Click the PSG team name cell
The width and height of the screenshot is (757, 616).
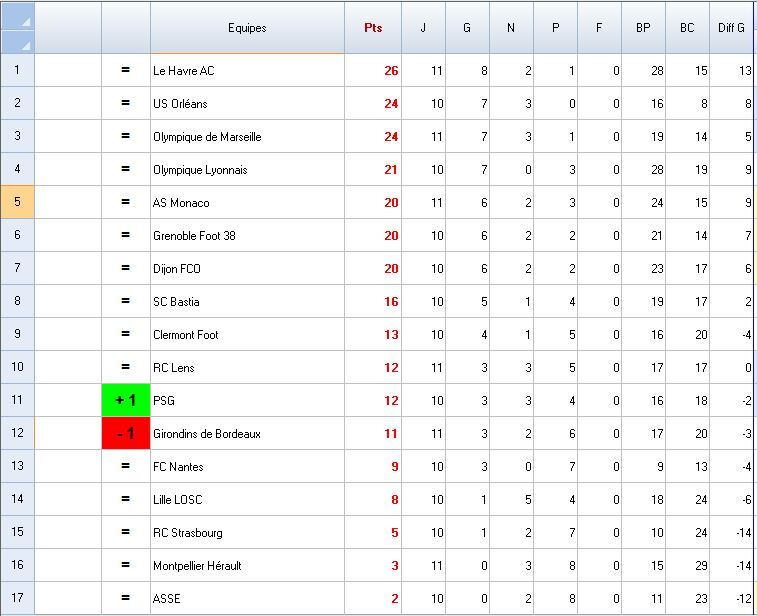247,400
